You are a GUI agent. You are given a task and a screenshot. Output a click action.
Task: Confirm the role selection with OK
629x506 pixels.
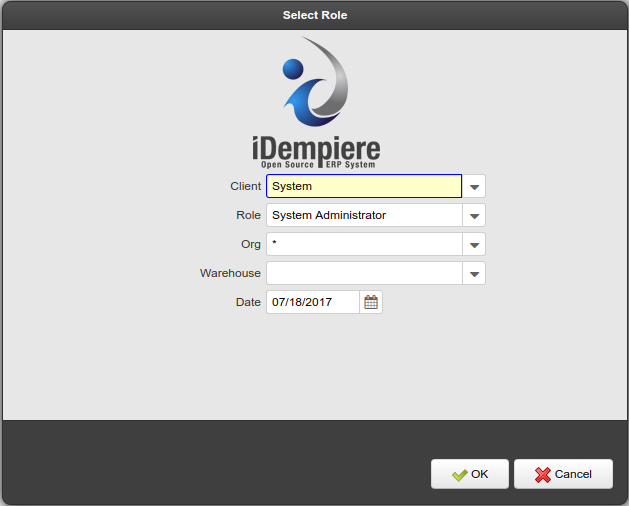(470, 474)
